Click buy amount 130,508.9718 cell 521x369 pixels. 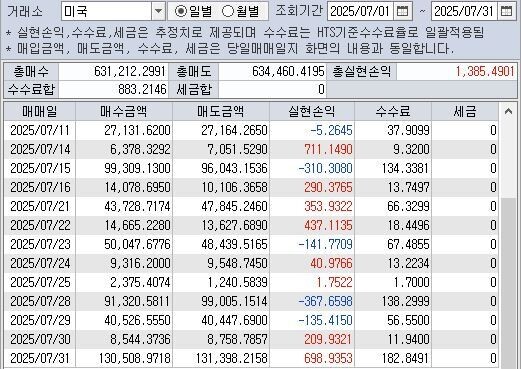point(124,358)
